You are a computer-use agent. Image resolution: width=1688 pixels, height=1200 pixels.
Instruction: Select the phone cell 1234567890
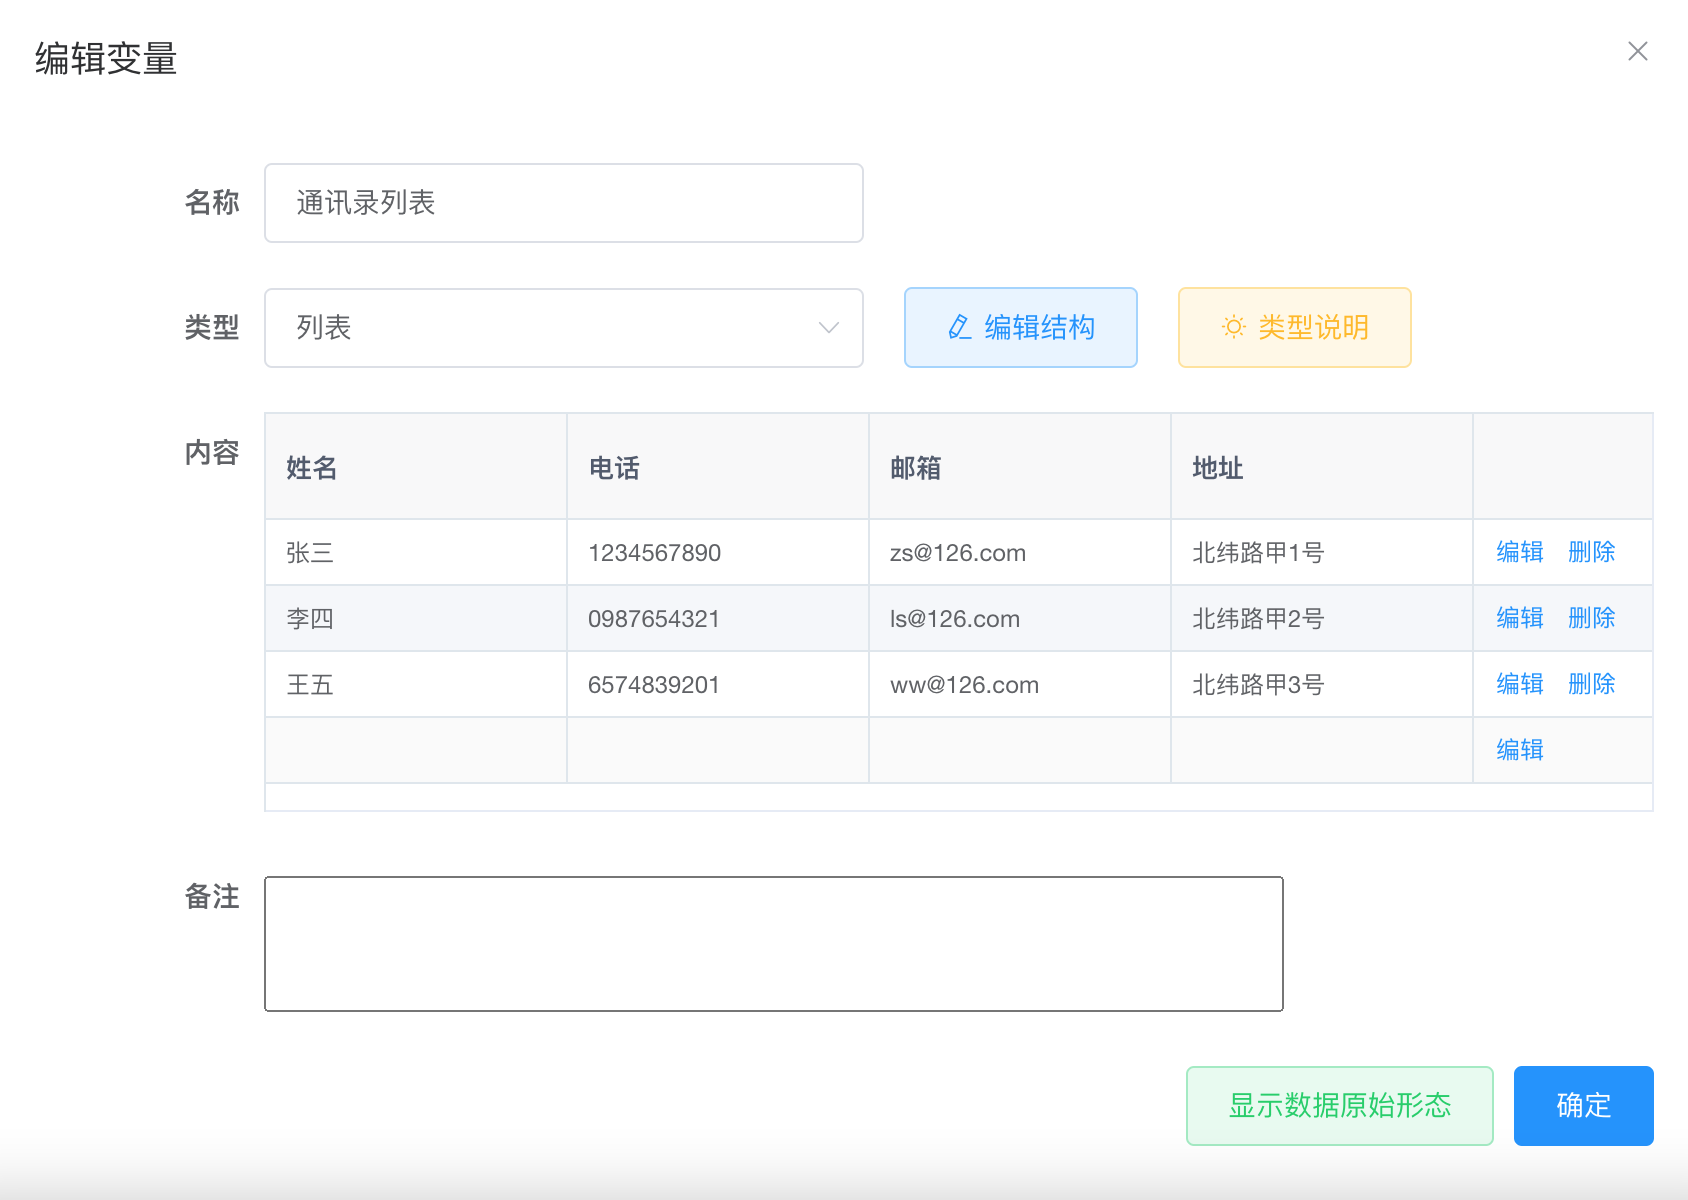pos(718,552)
